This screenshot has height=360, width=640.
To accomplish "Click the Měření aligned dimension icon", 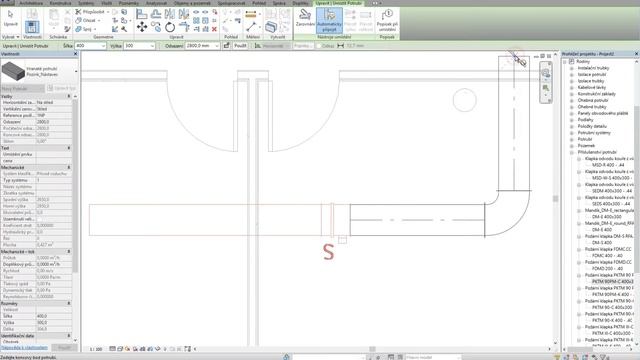I will click(251, 14).
